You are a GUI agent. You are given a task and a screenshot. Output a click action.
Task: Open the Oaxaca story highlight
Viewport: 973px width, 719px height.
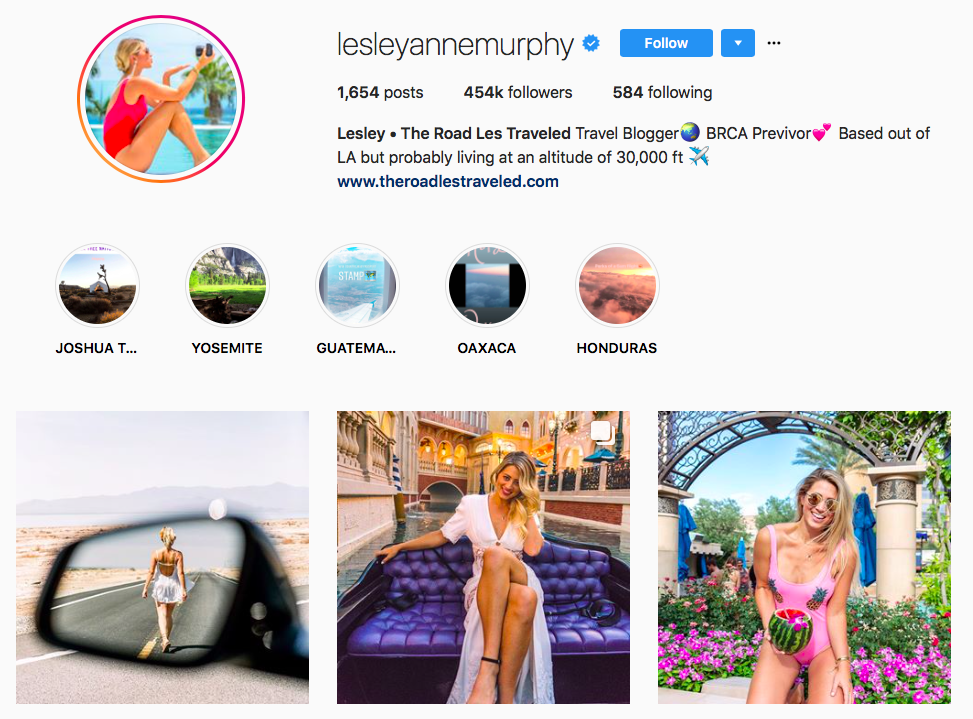487,285
